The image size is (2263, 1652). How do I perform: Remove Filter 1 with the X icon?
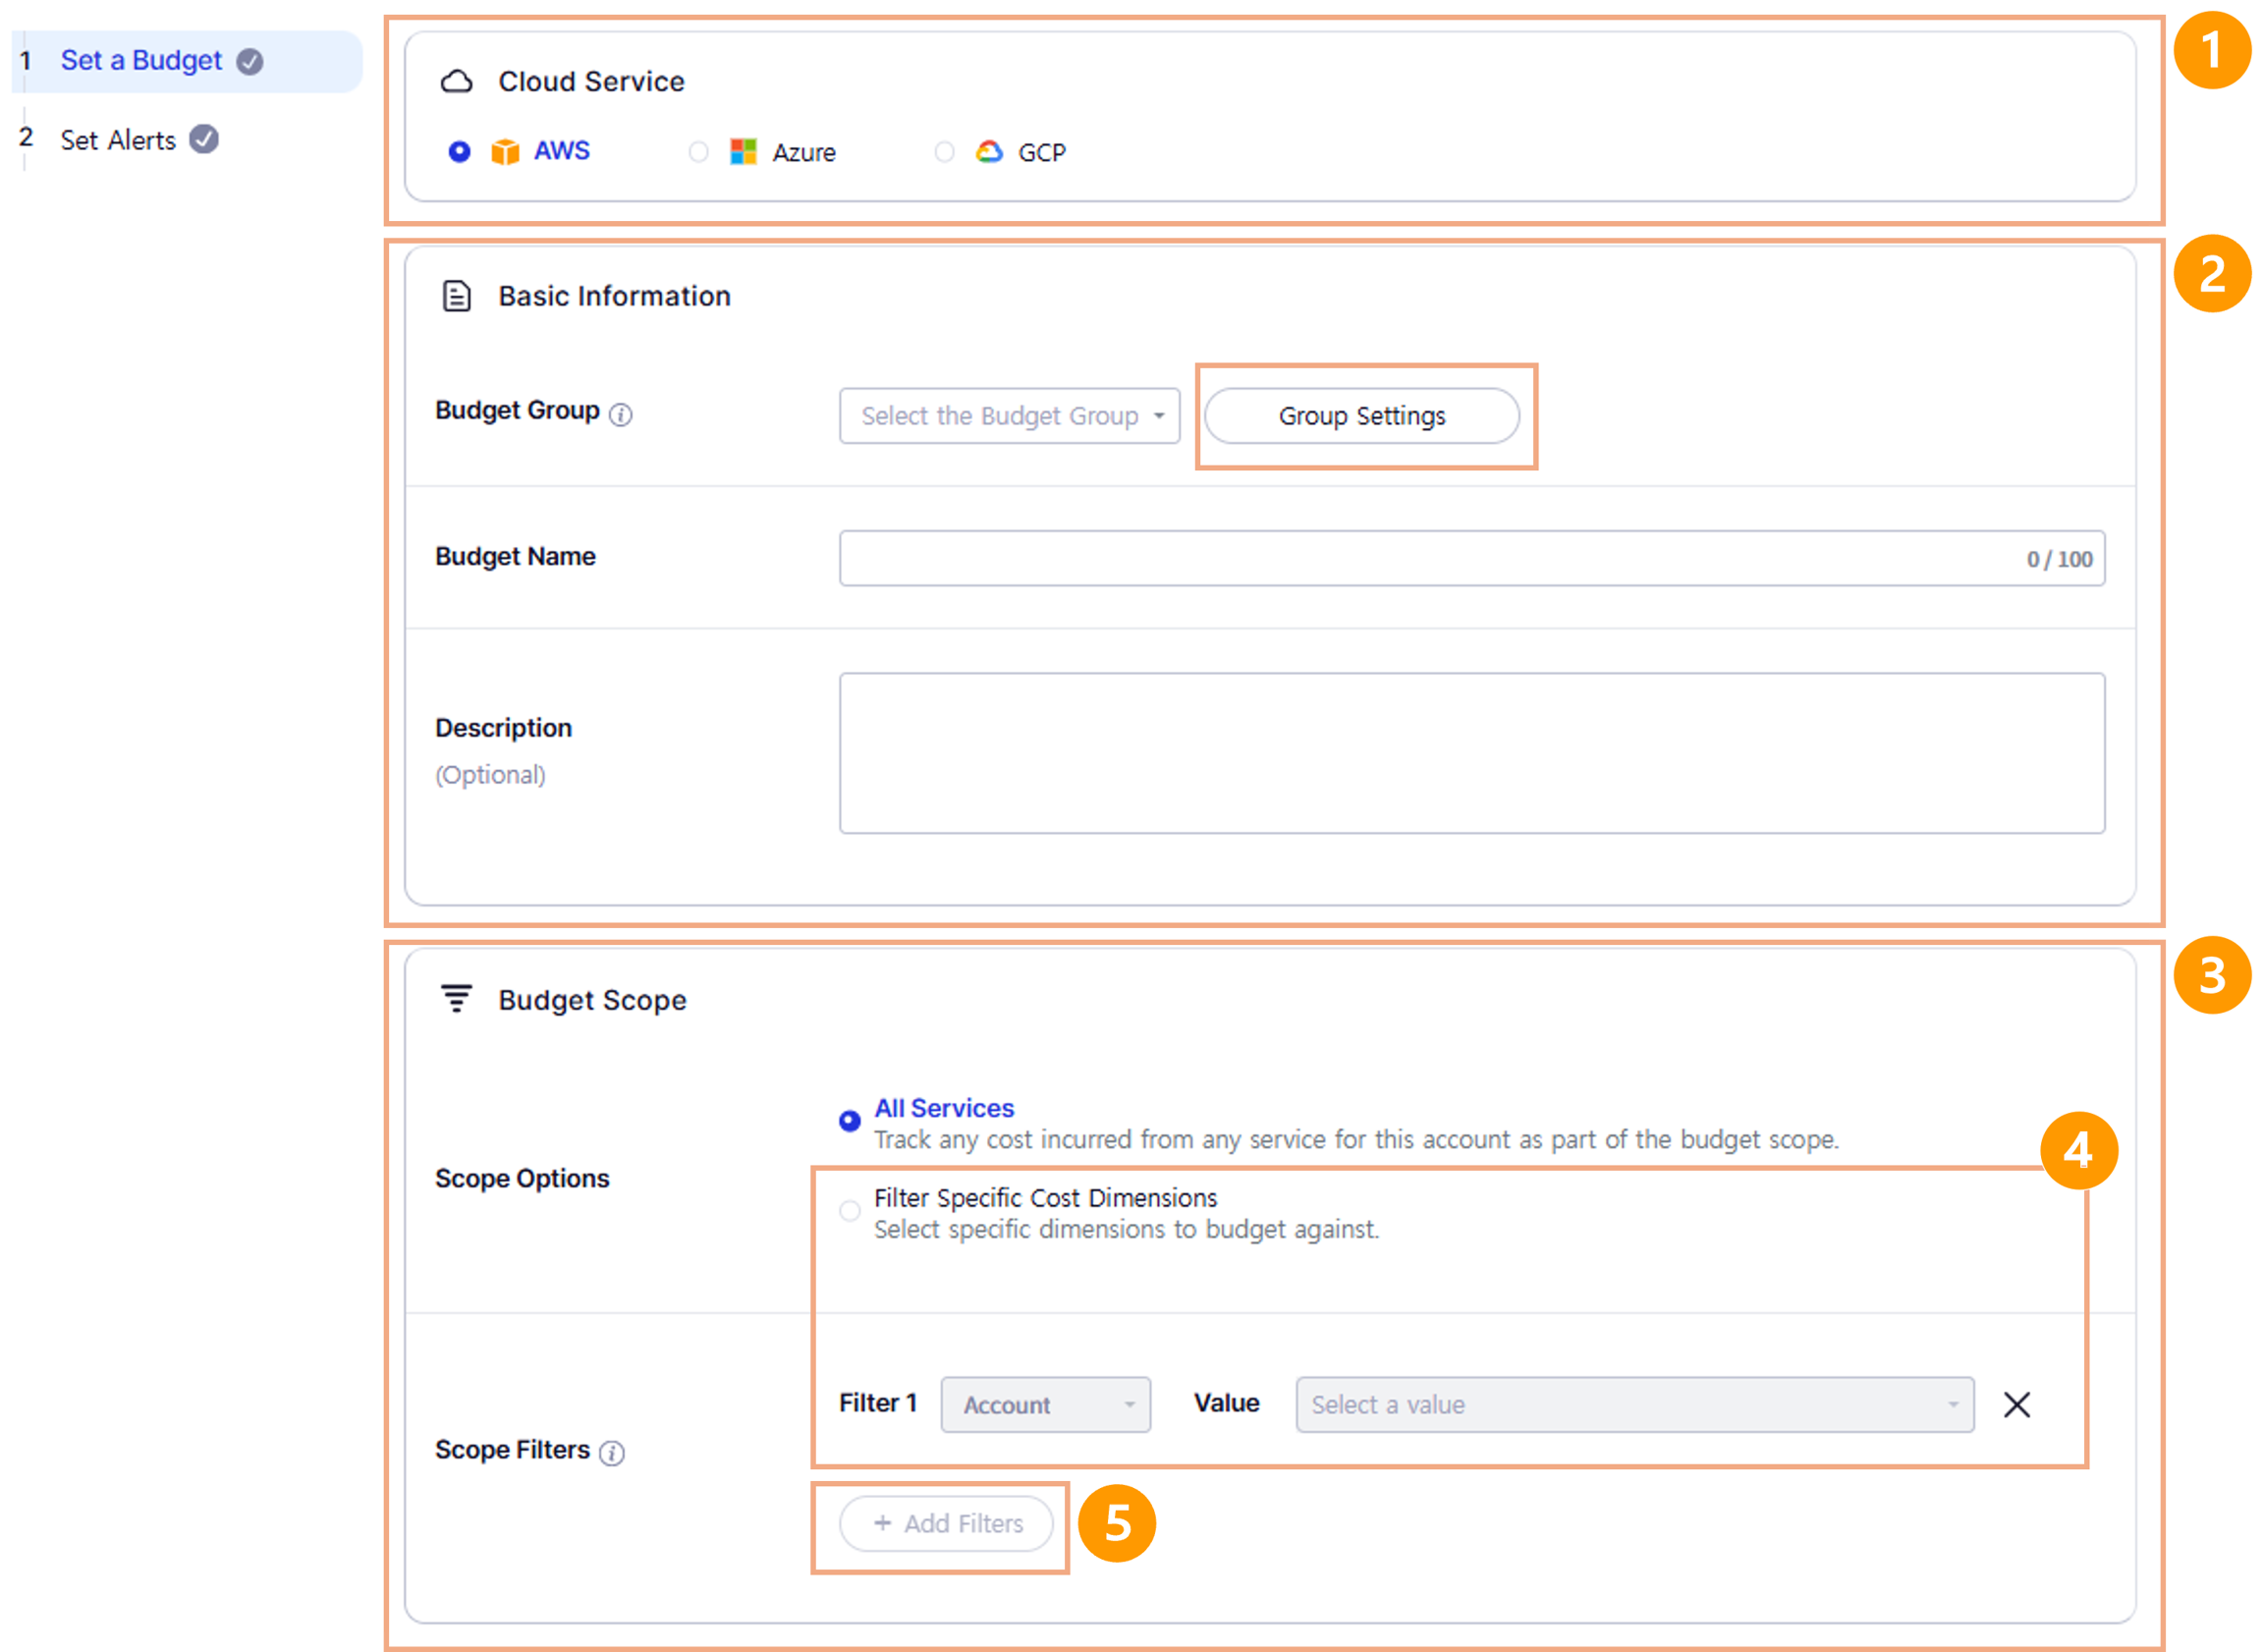pyautogui.click(x=2016, y=1405)
